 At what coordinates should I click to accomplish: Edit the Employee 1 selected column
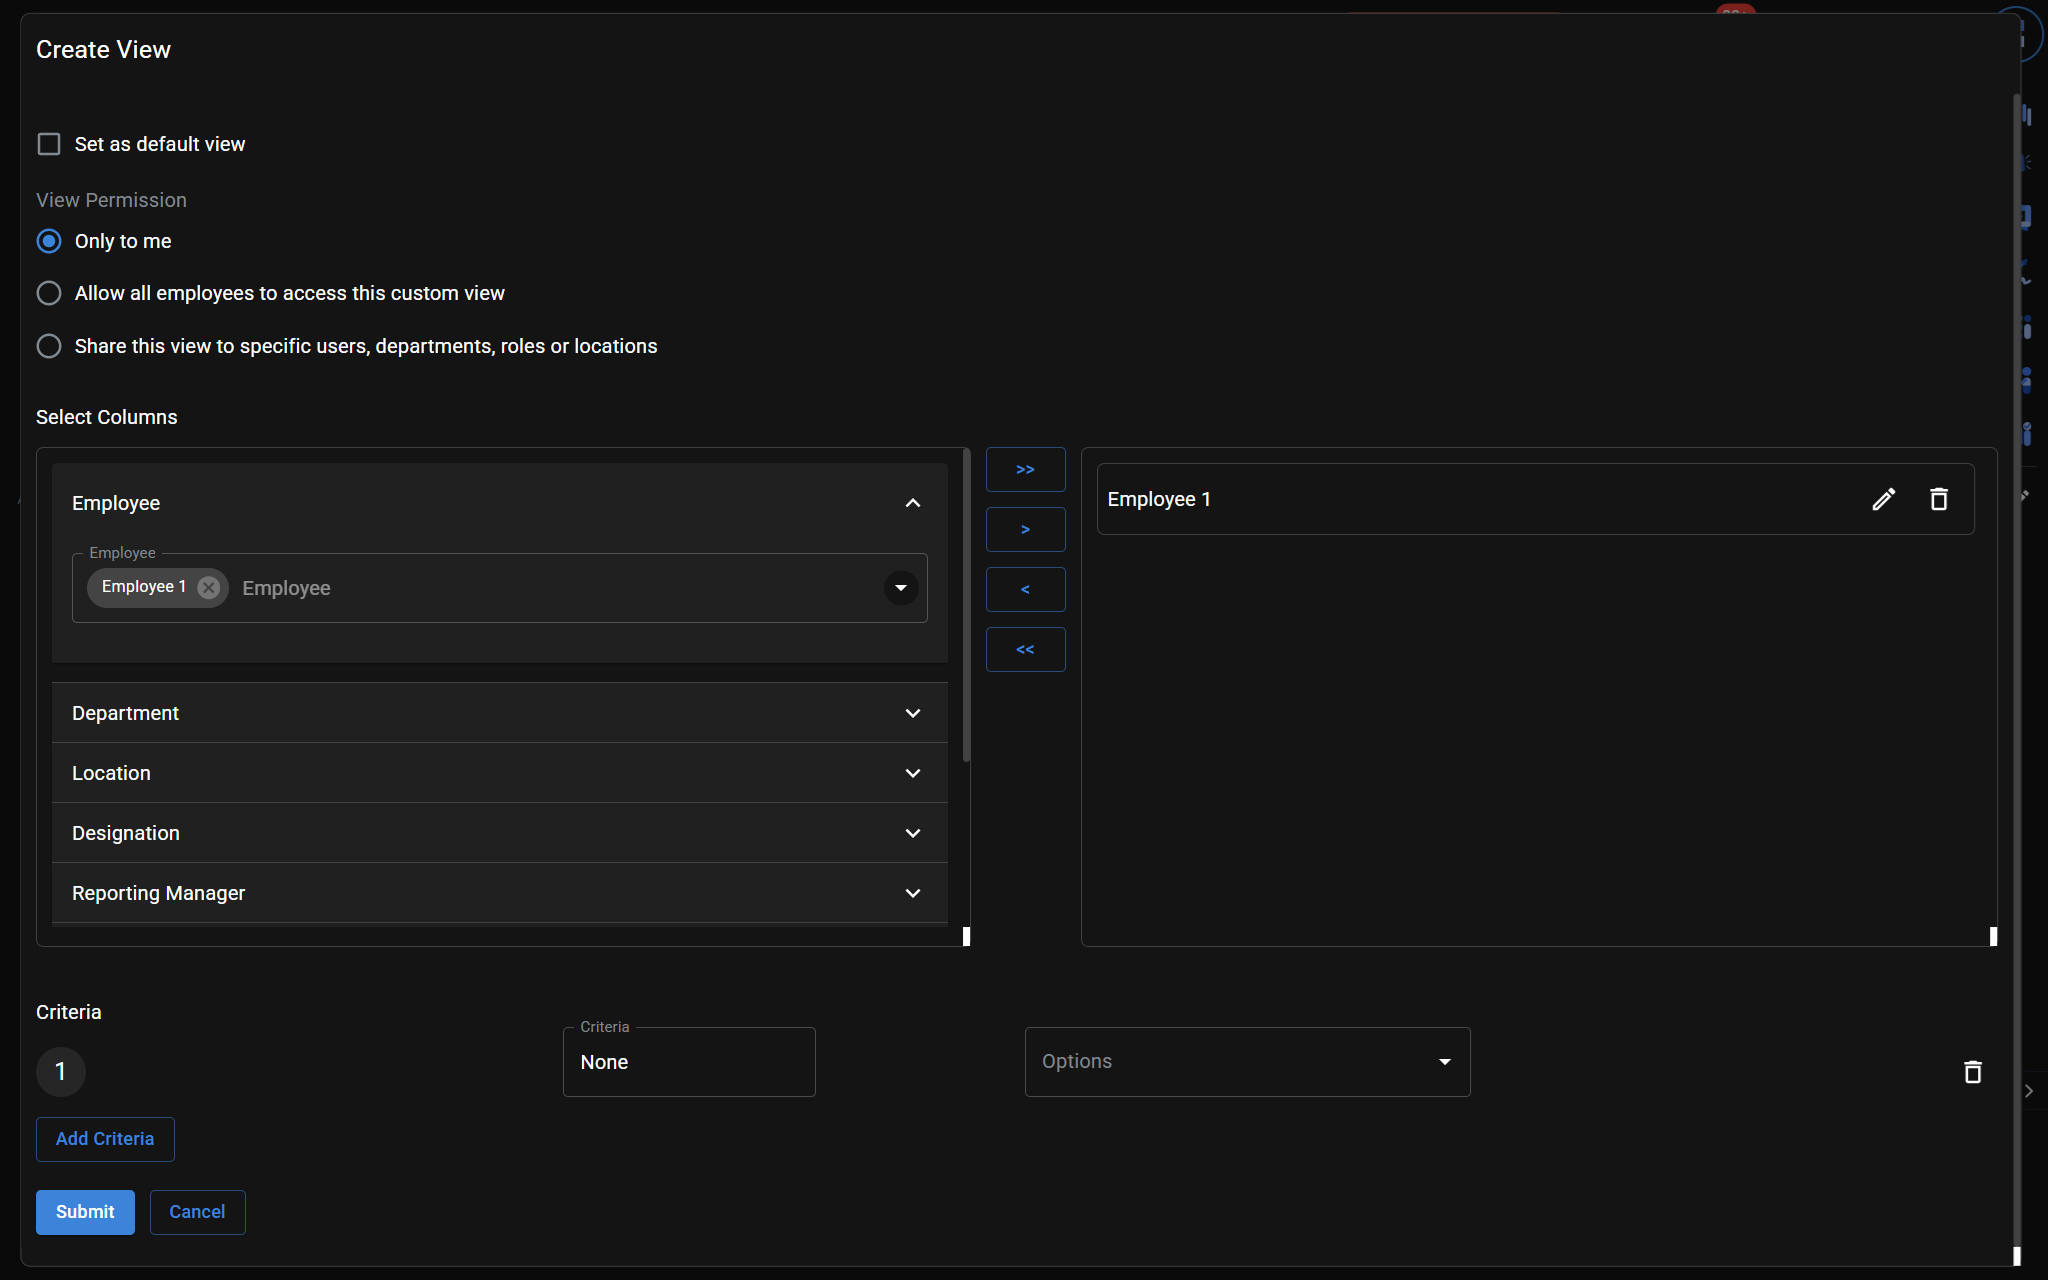[1883, 499]
